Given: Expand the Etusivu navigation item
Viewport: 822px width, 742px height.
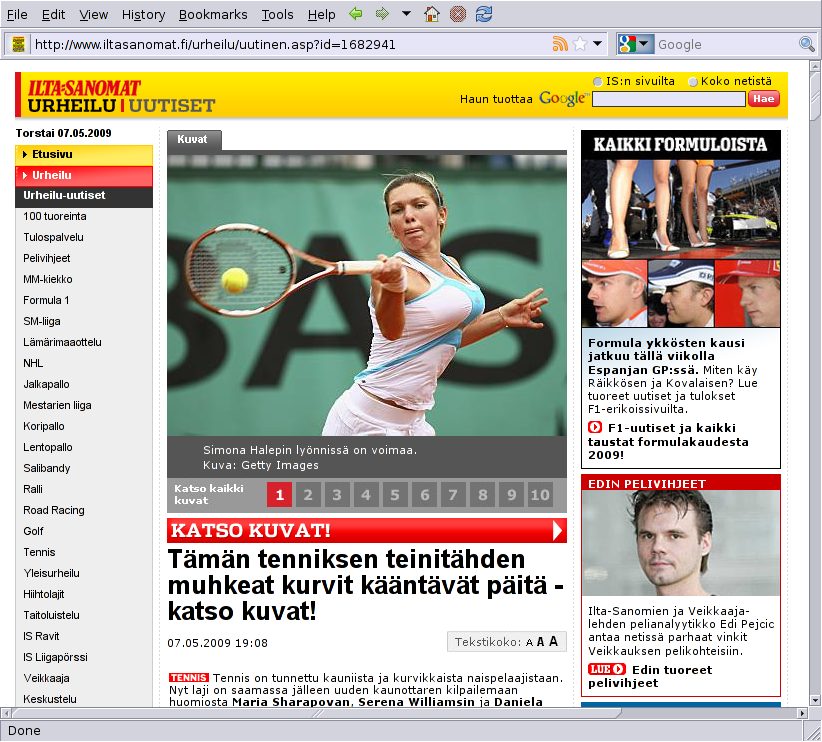Looking at the screenshot, I should click(84, 155).
